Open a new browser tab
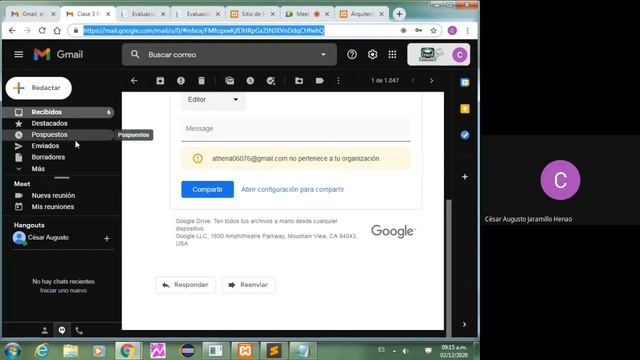Viewport: 640px width, 360px height. [x=399, y=14]
